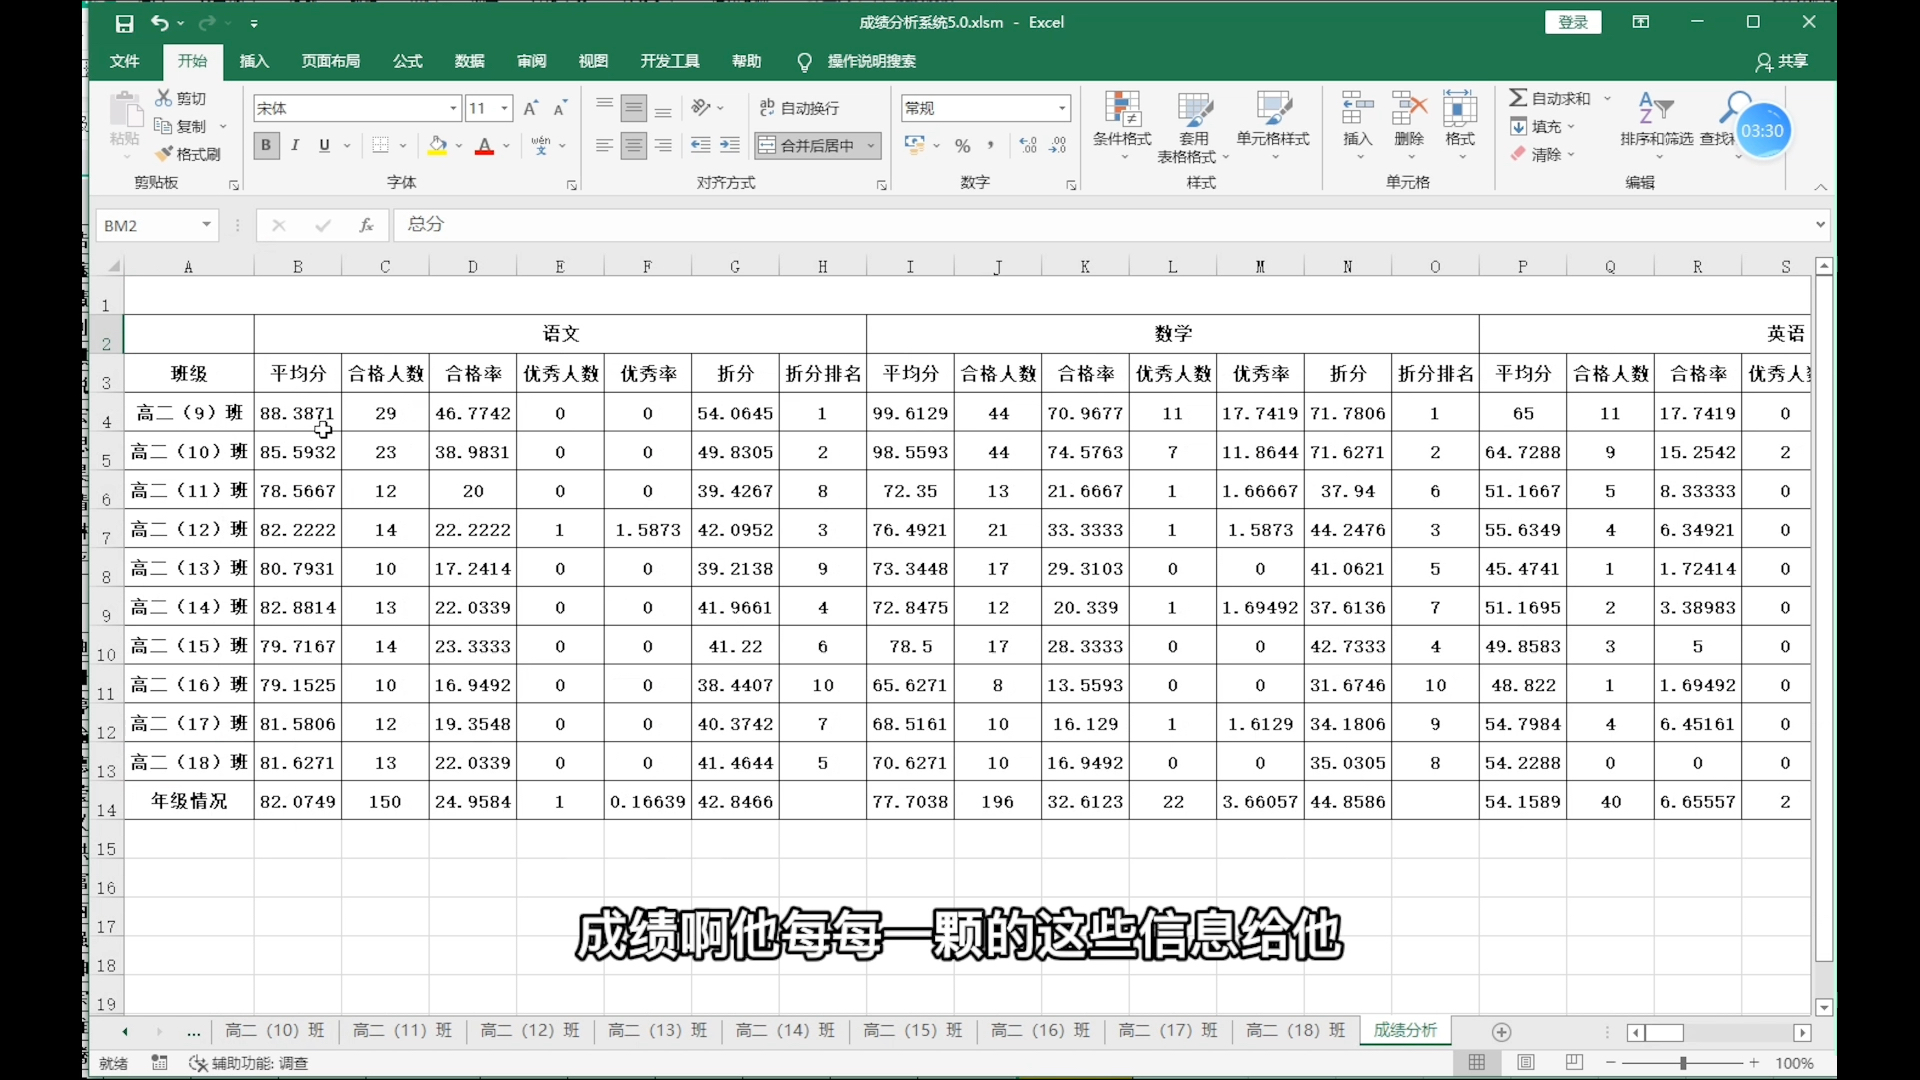This screenshot has width=1920, height=1080.
Task: Adjust the zoom slider in status bar
Action: click(x=1683, y=1063)
